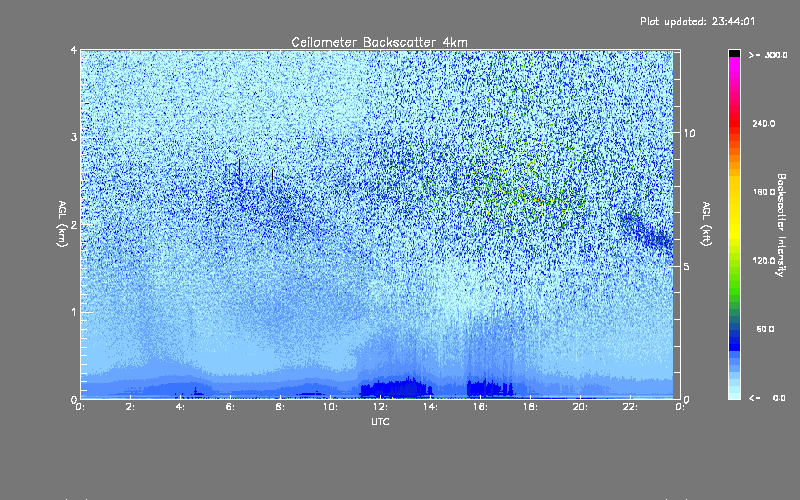Viewport: 800px width, 500px height.
Task: Click the dark blue low cloud near 16-17 UTC
Action: [490, 389]
